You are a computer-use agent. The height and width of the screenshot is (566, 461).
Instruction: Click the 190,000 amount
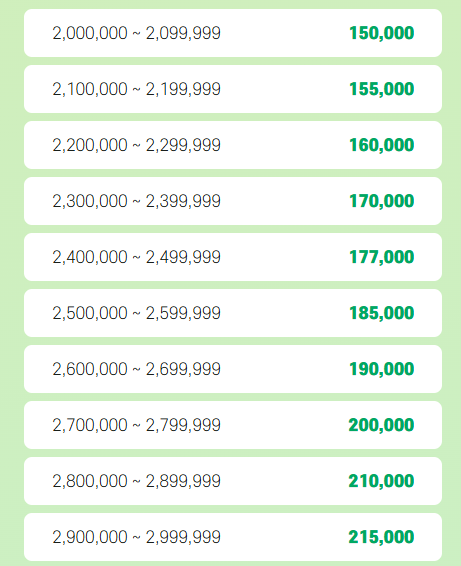pos(382,369)
